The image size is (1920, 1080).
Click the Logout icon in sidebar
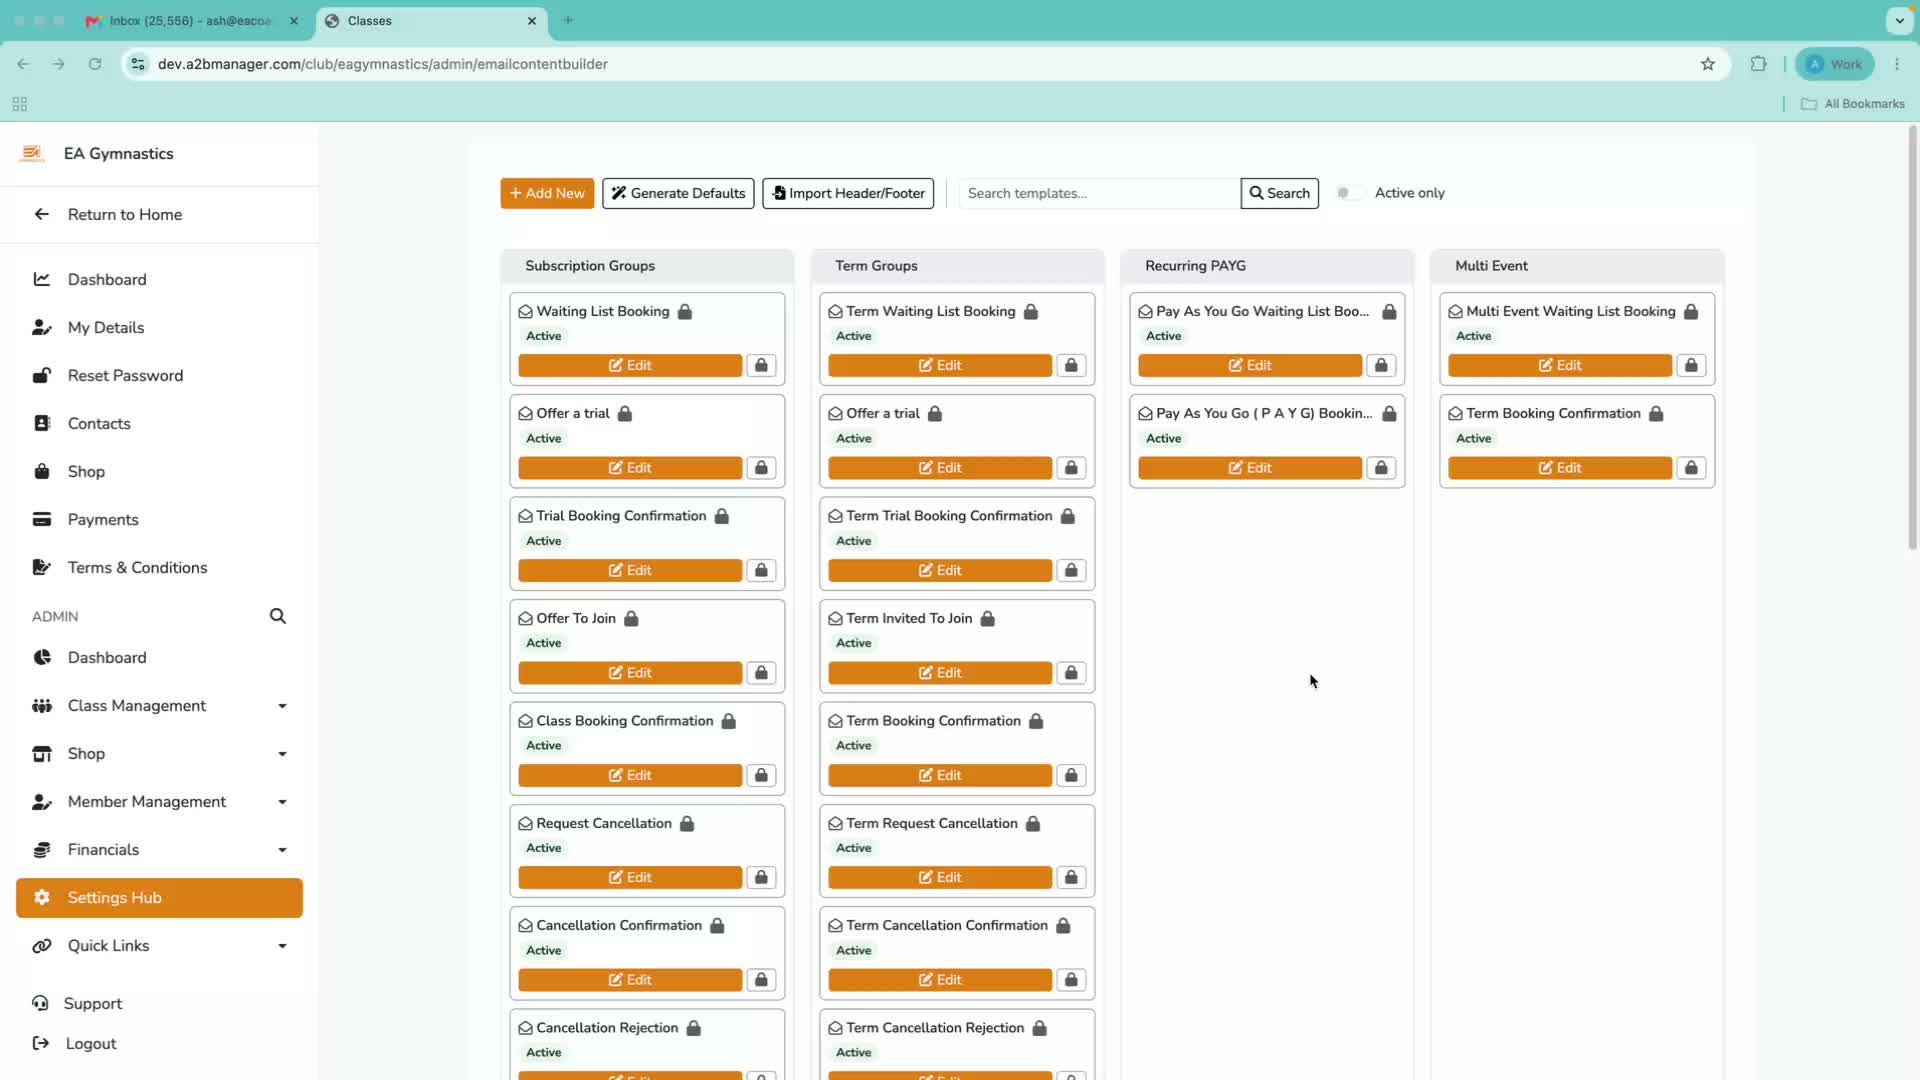point(41,1043)
